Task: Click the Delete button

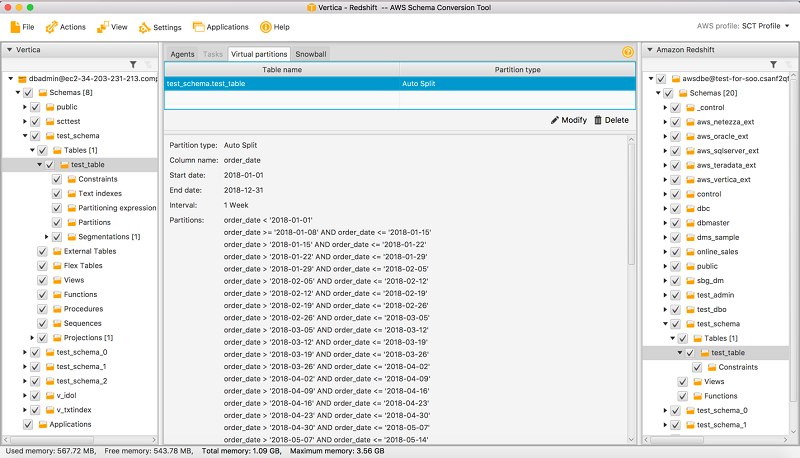Action: pyautogui.click(x=611, y=120)
